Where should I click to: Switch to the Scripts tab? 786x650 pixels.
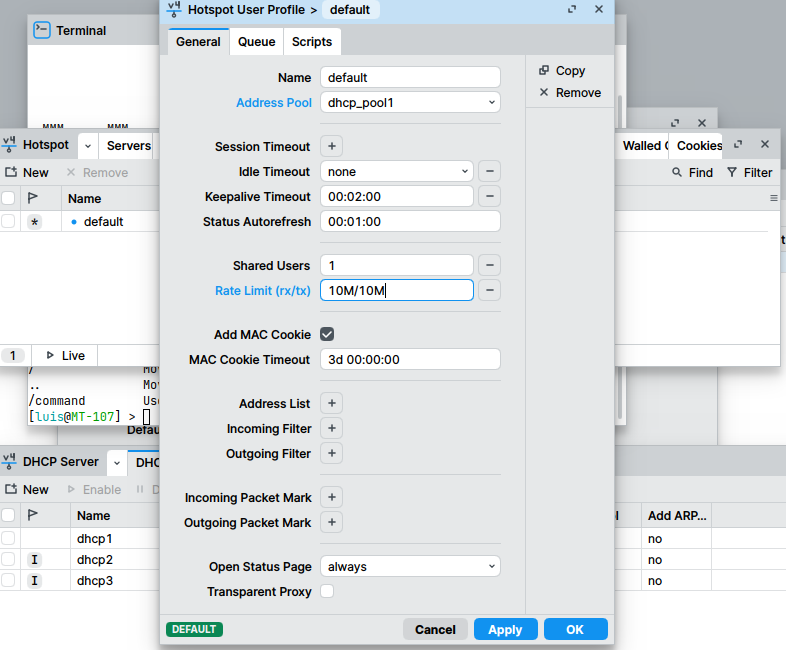tap(312, 42)
